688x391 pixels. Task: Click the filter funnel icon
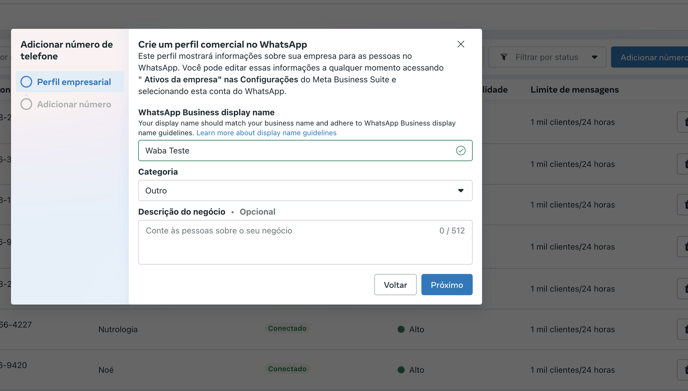tap(504, 57)
